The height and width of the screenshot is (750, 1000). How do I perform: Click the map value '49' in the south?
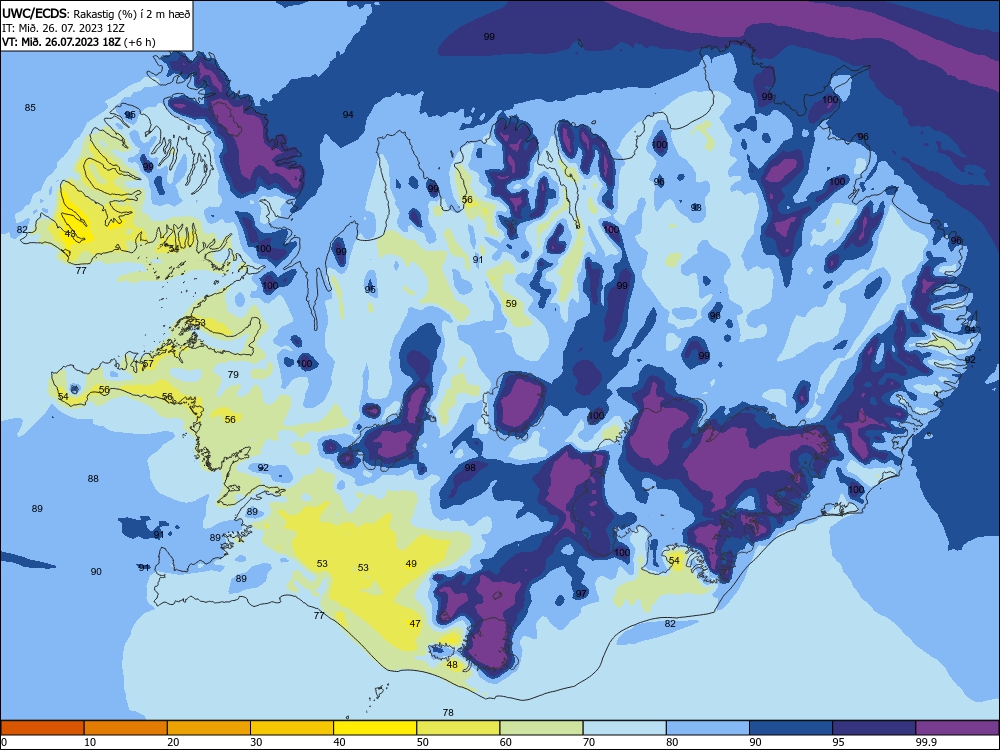411,563
